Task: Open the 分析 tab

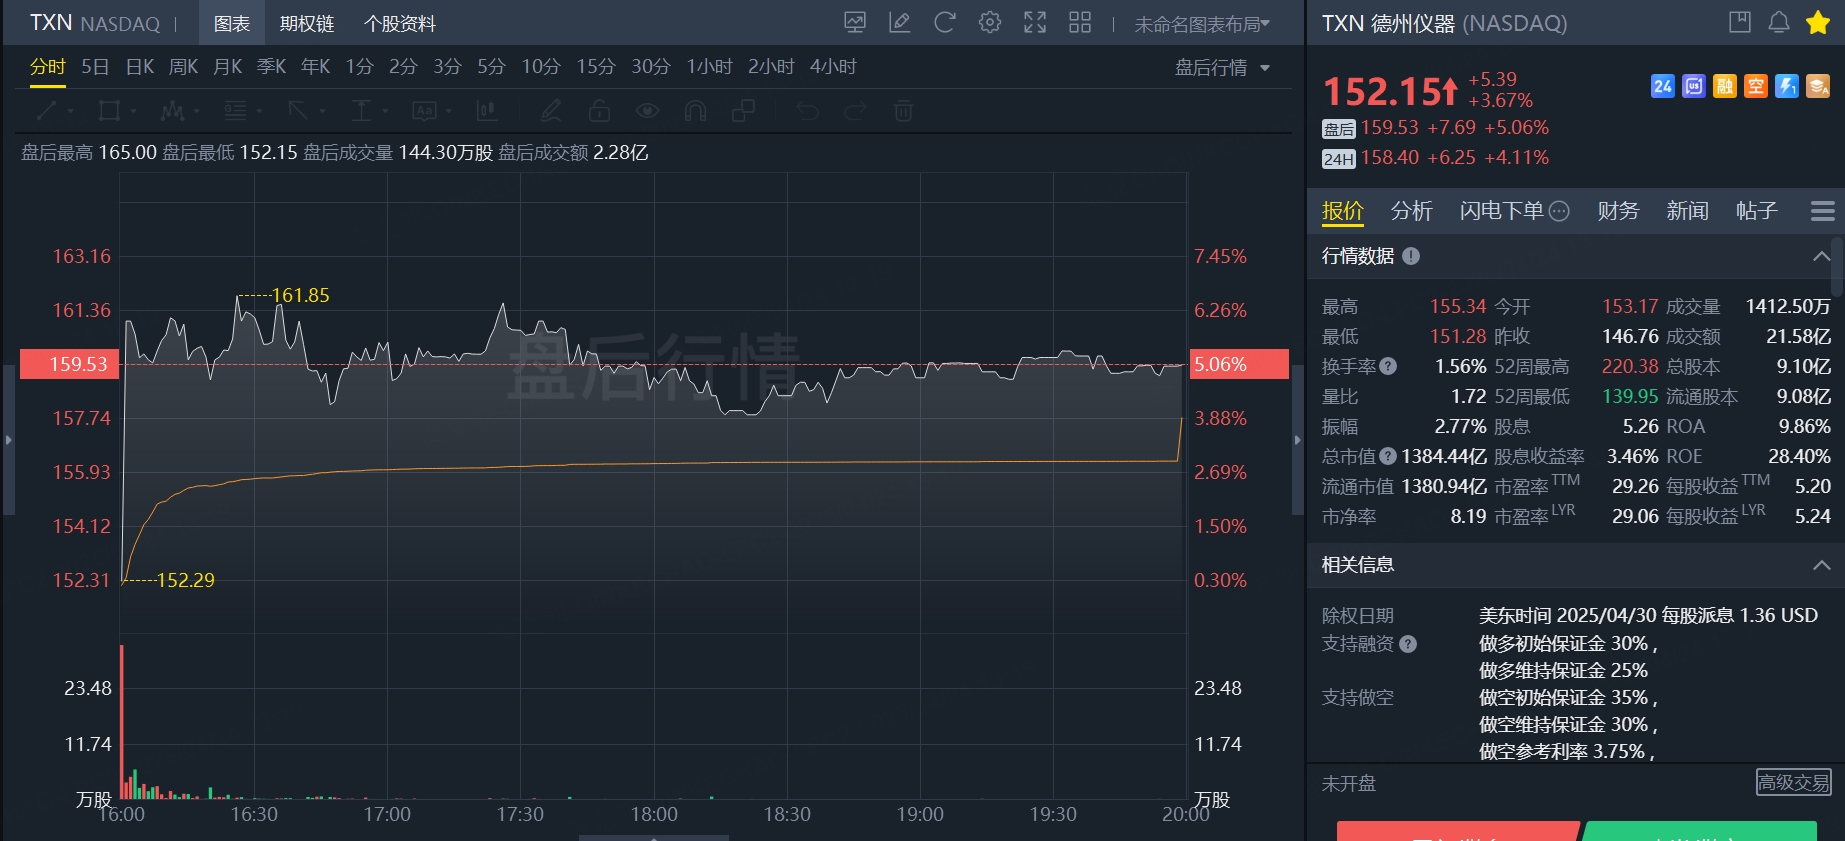Action: click(1411, 211)
